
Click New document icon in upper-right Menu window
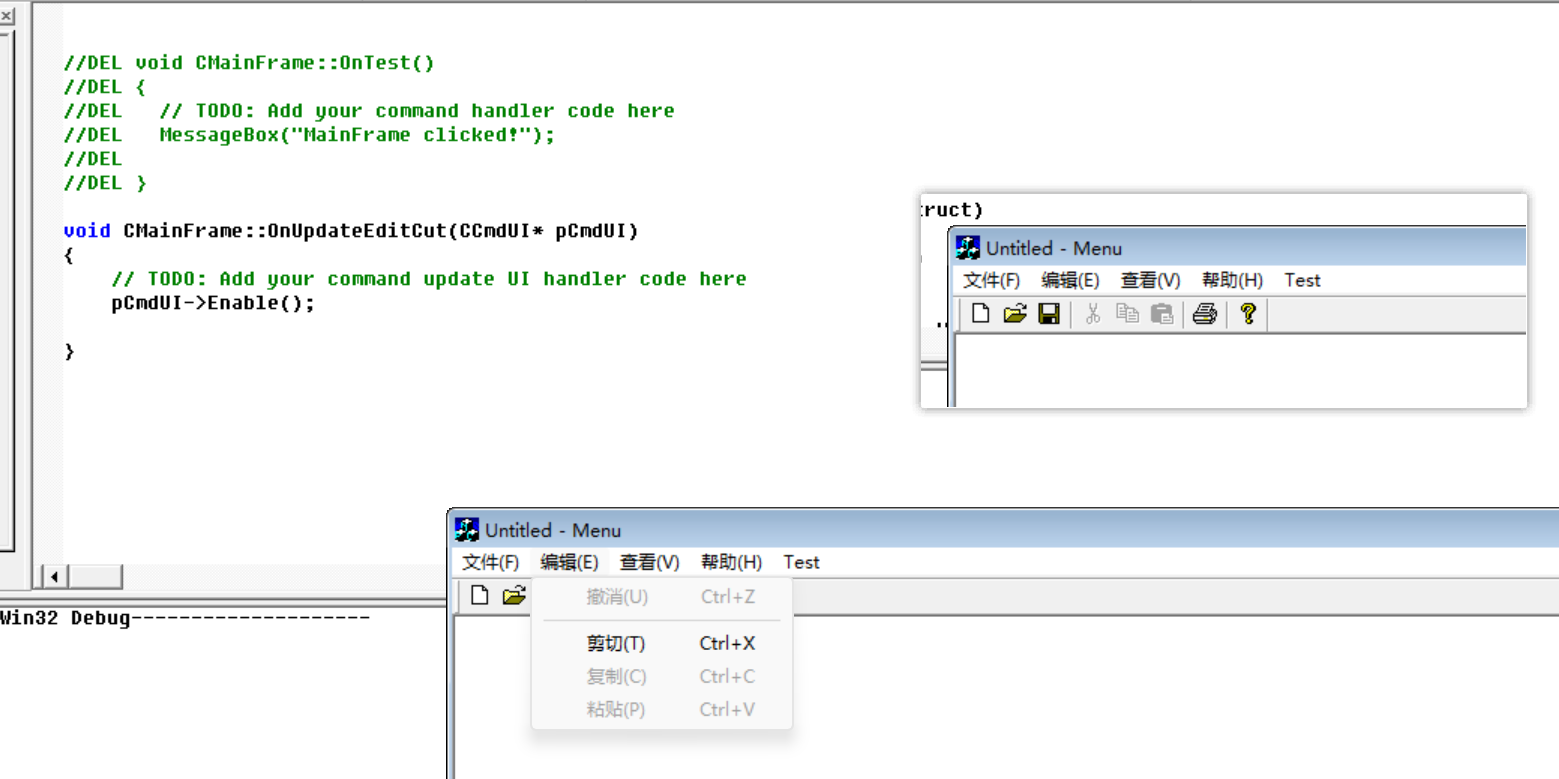pos(981,314)
